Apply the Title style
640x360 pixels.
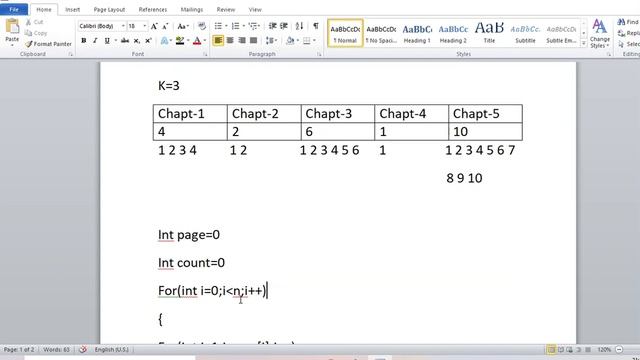489,33
